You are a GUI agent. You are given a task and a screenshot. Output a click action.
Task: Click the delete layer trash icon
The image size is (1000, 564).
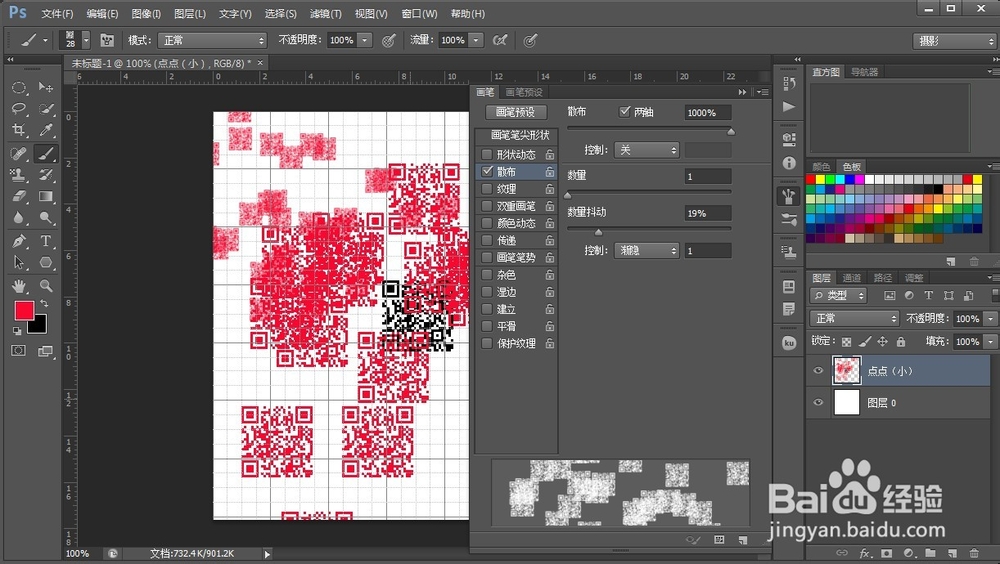coord(974,553)
